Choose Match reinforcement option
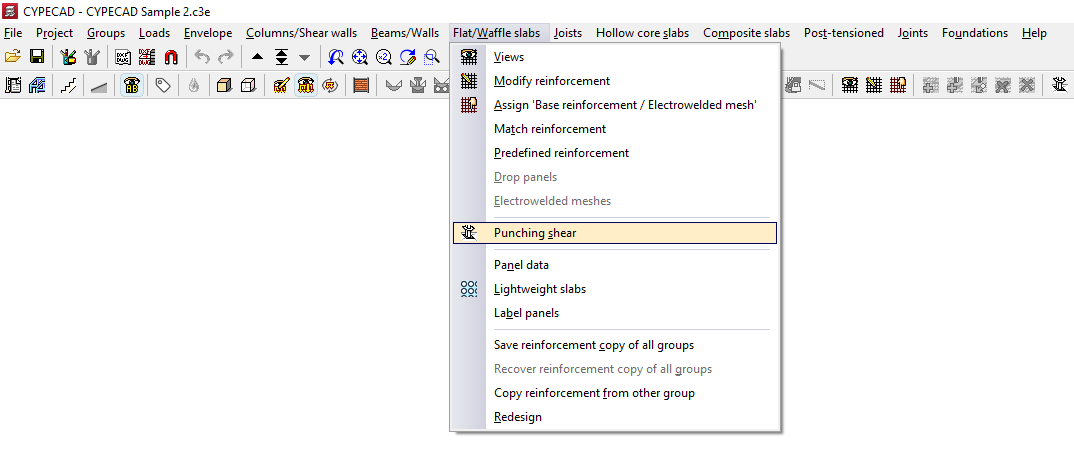 615,129
